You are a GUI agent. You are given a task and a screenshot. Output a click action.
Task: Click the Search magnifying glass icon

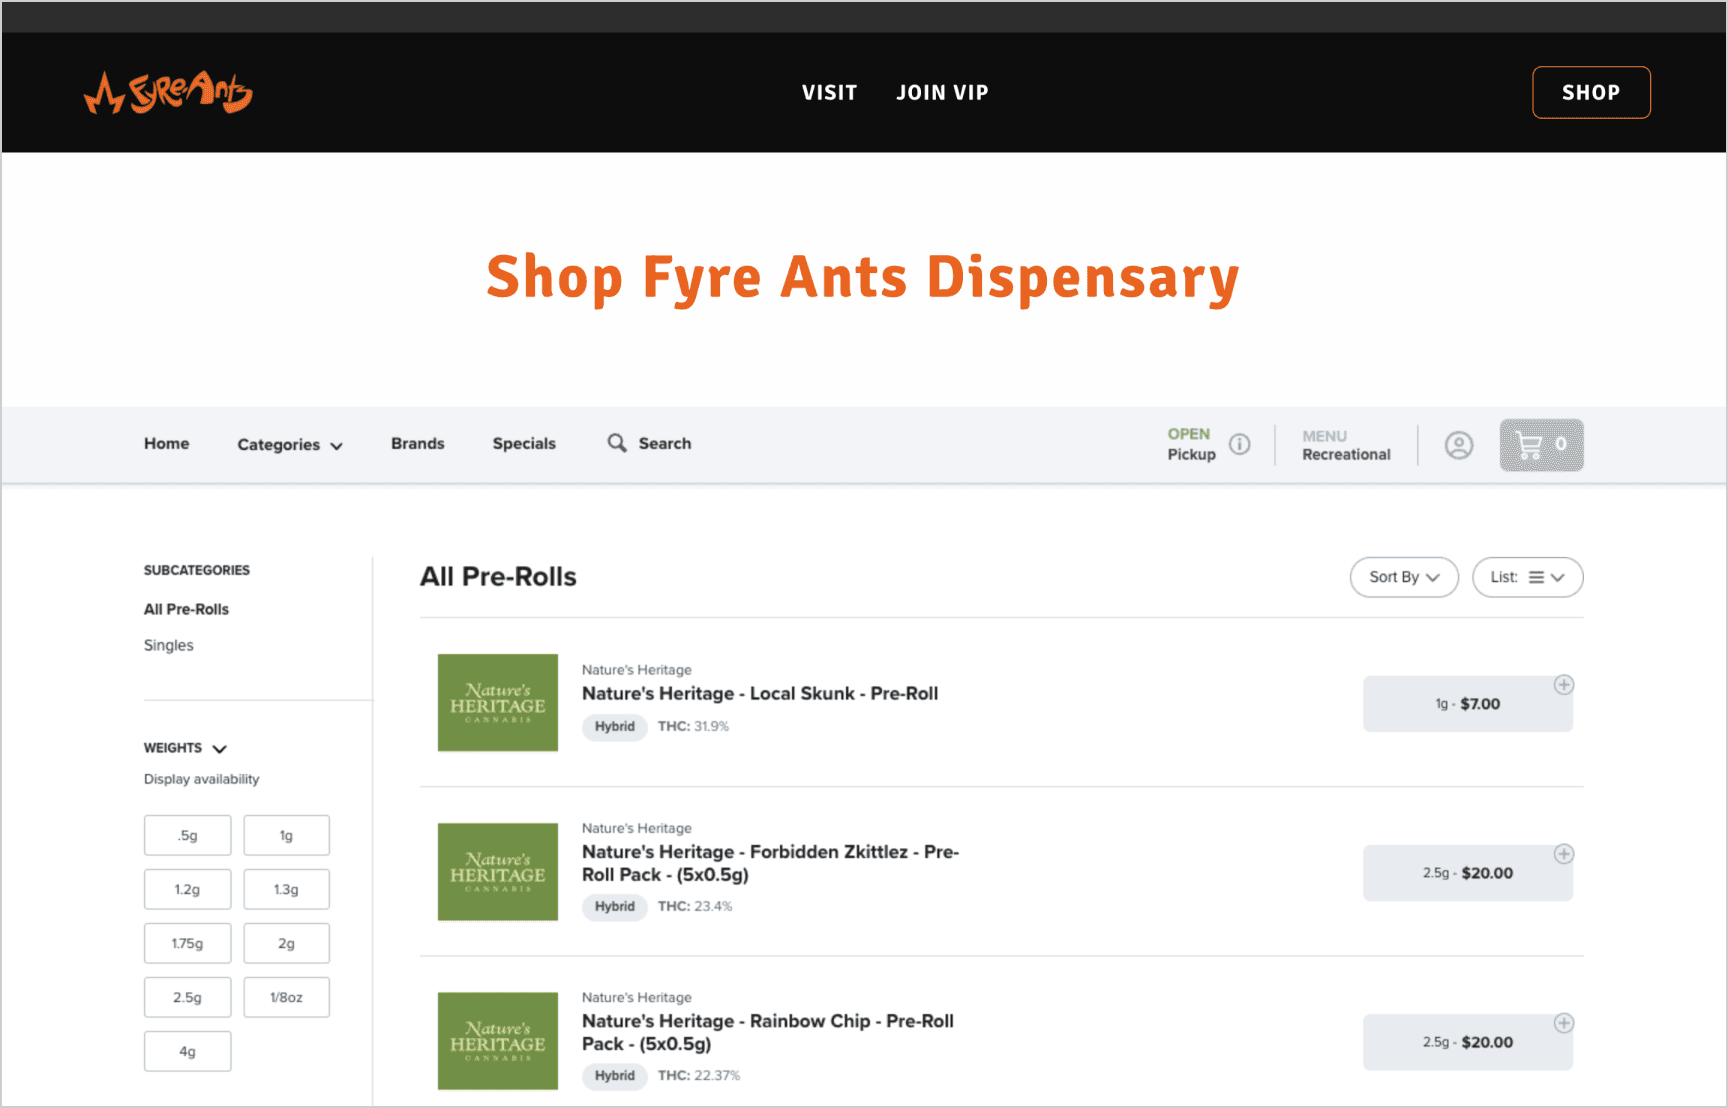pyautogui.click(x=617, y=443)
